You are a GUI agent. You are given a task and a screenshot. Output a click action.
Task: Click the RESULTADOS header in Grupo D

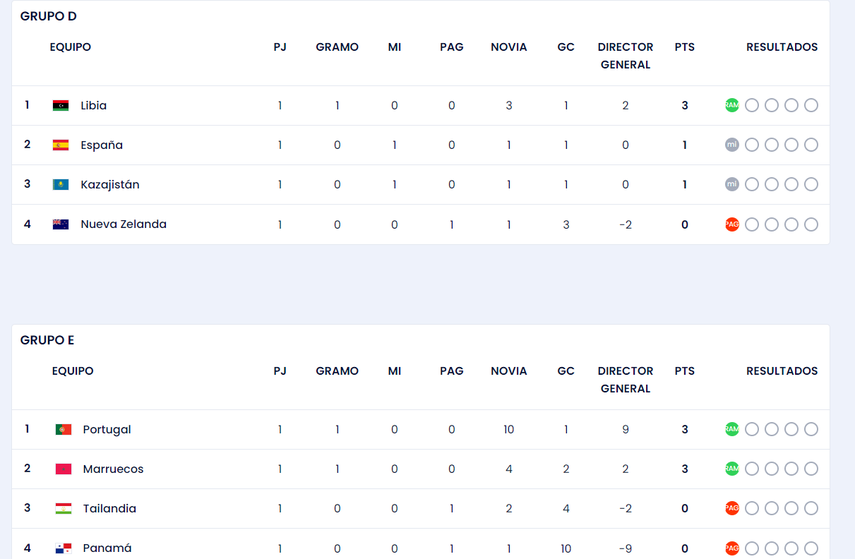tap(782, 47)
